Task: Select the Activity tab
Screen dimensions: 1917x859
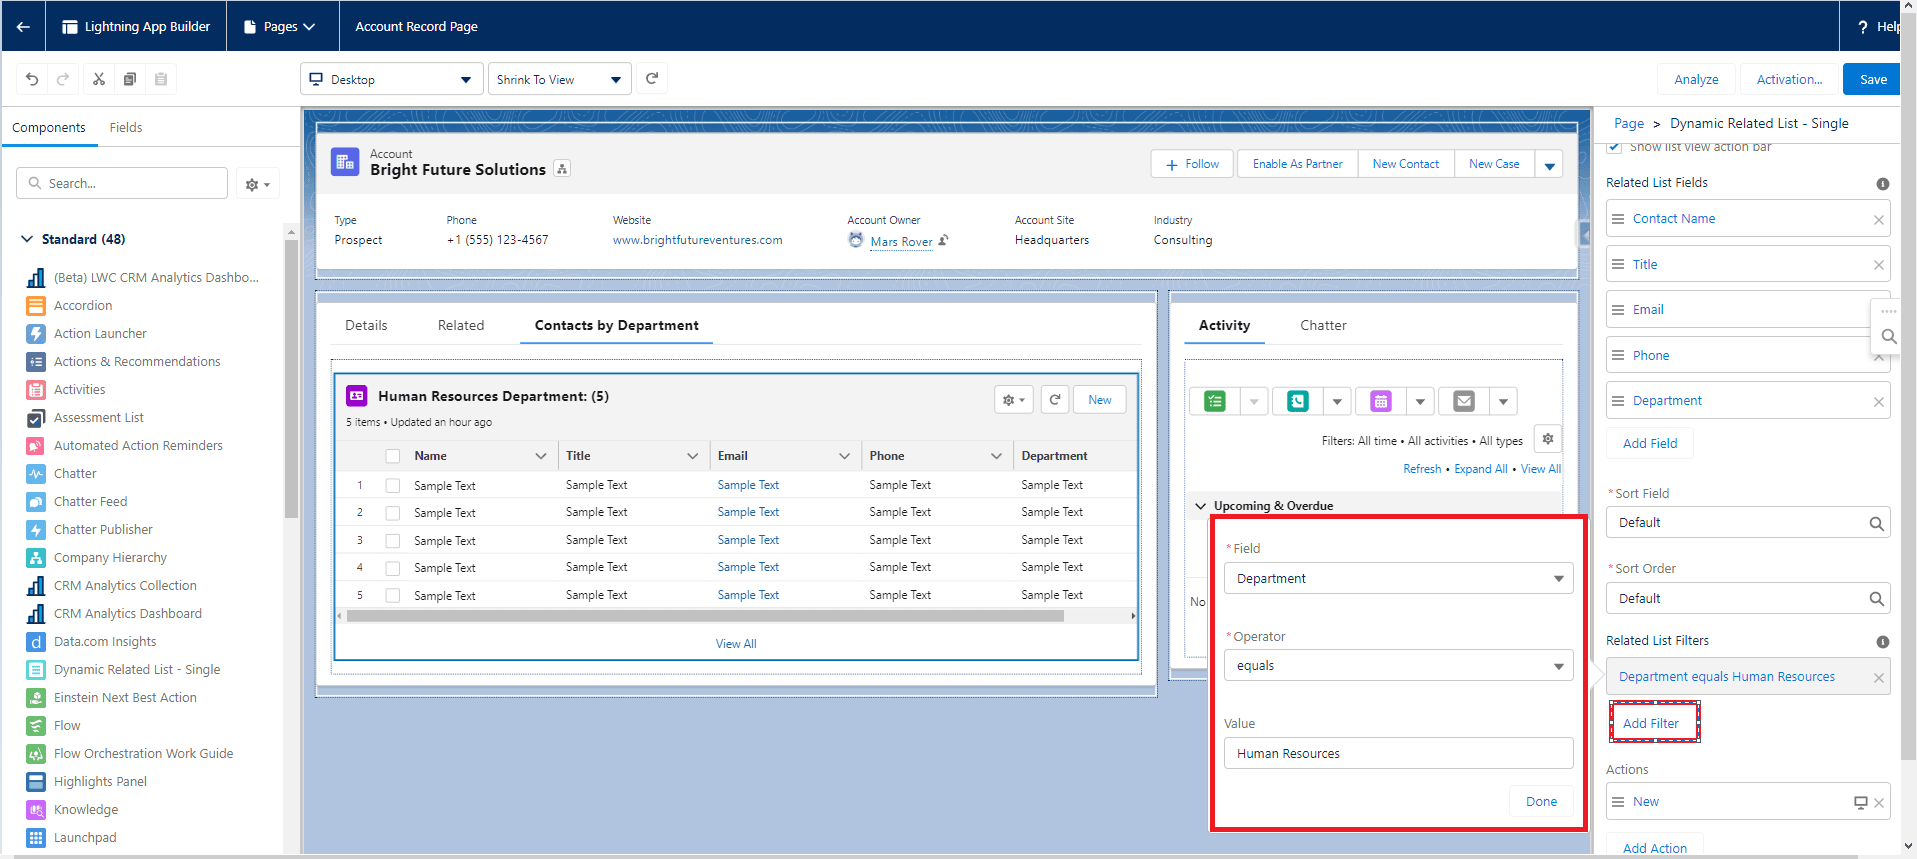Action: coord(1224,326)
